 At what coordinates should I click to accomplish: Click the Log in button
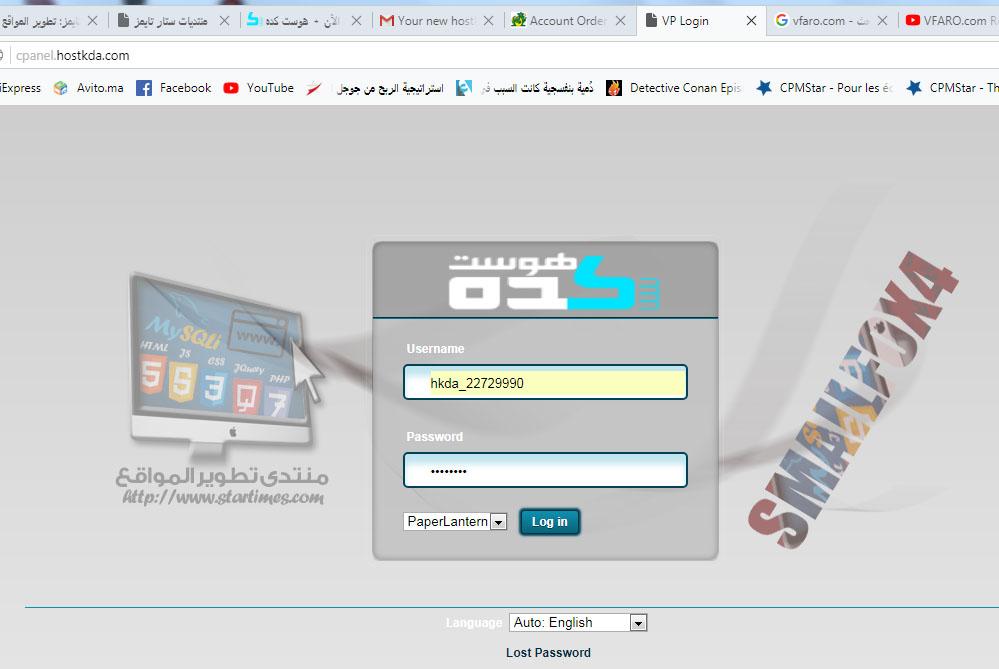coord(549,522)
